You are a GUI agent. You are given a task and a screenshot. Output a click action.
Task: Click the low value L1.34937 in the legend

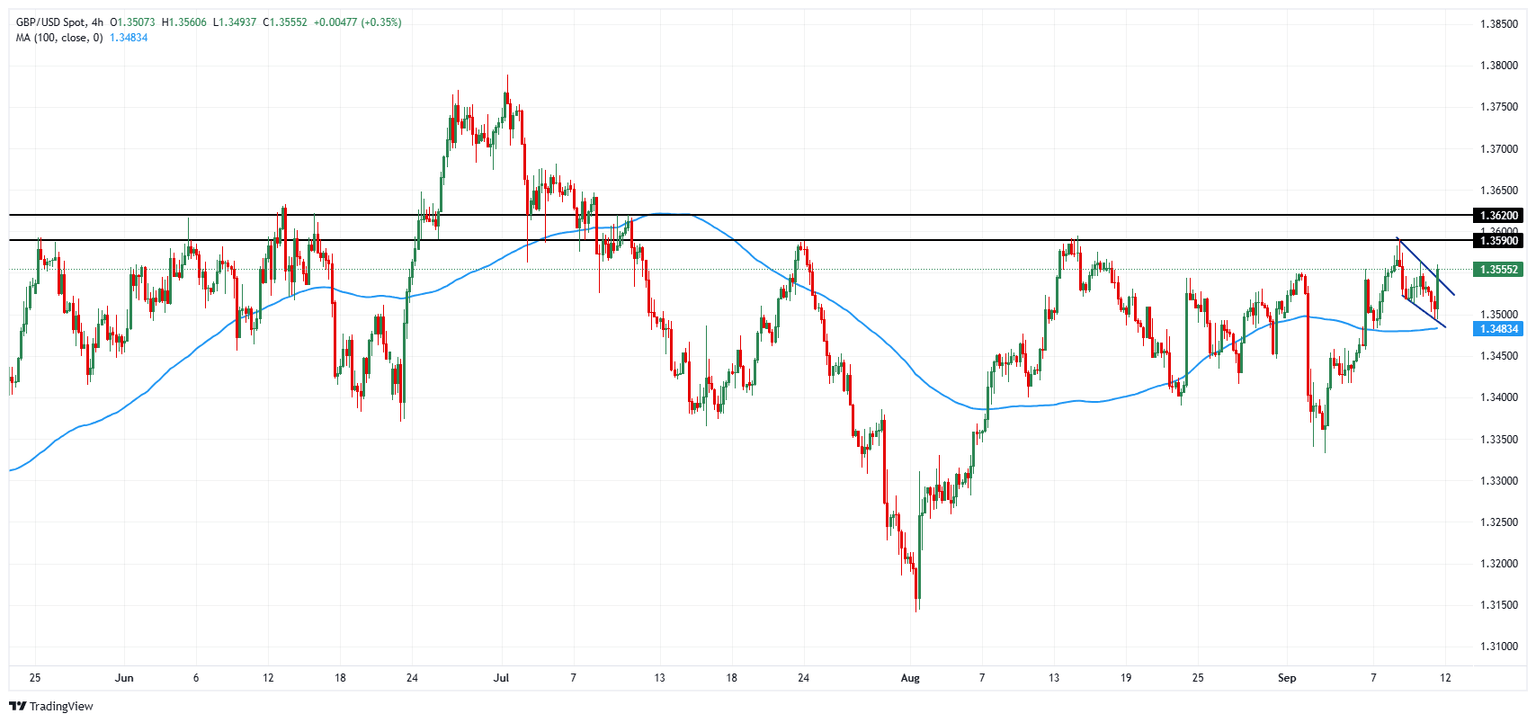pyautogui.click(x=233, y=18)
